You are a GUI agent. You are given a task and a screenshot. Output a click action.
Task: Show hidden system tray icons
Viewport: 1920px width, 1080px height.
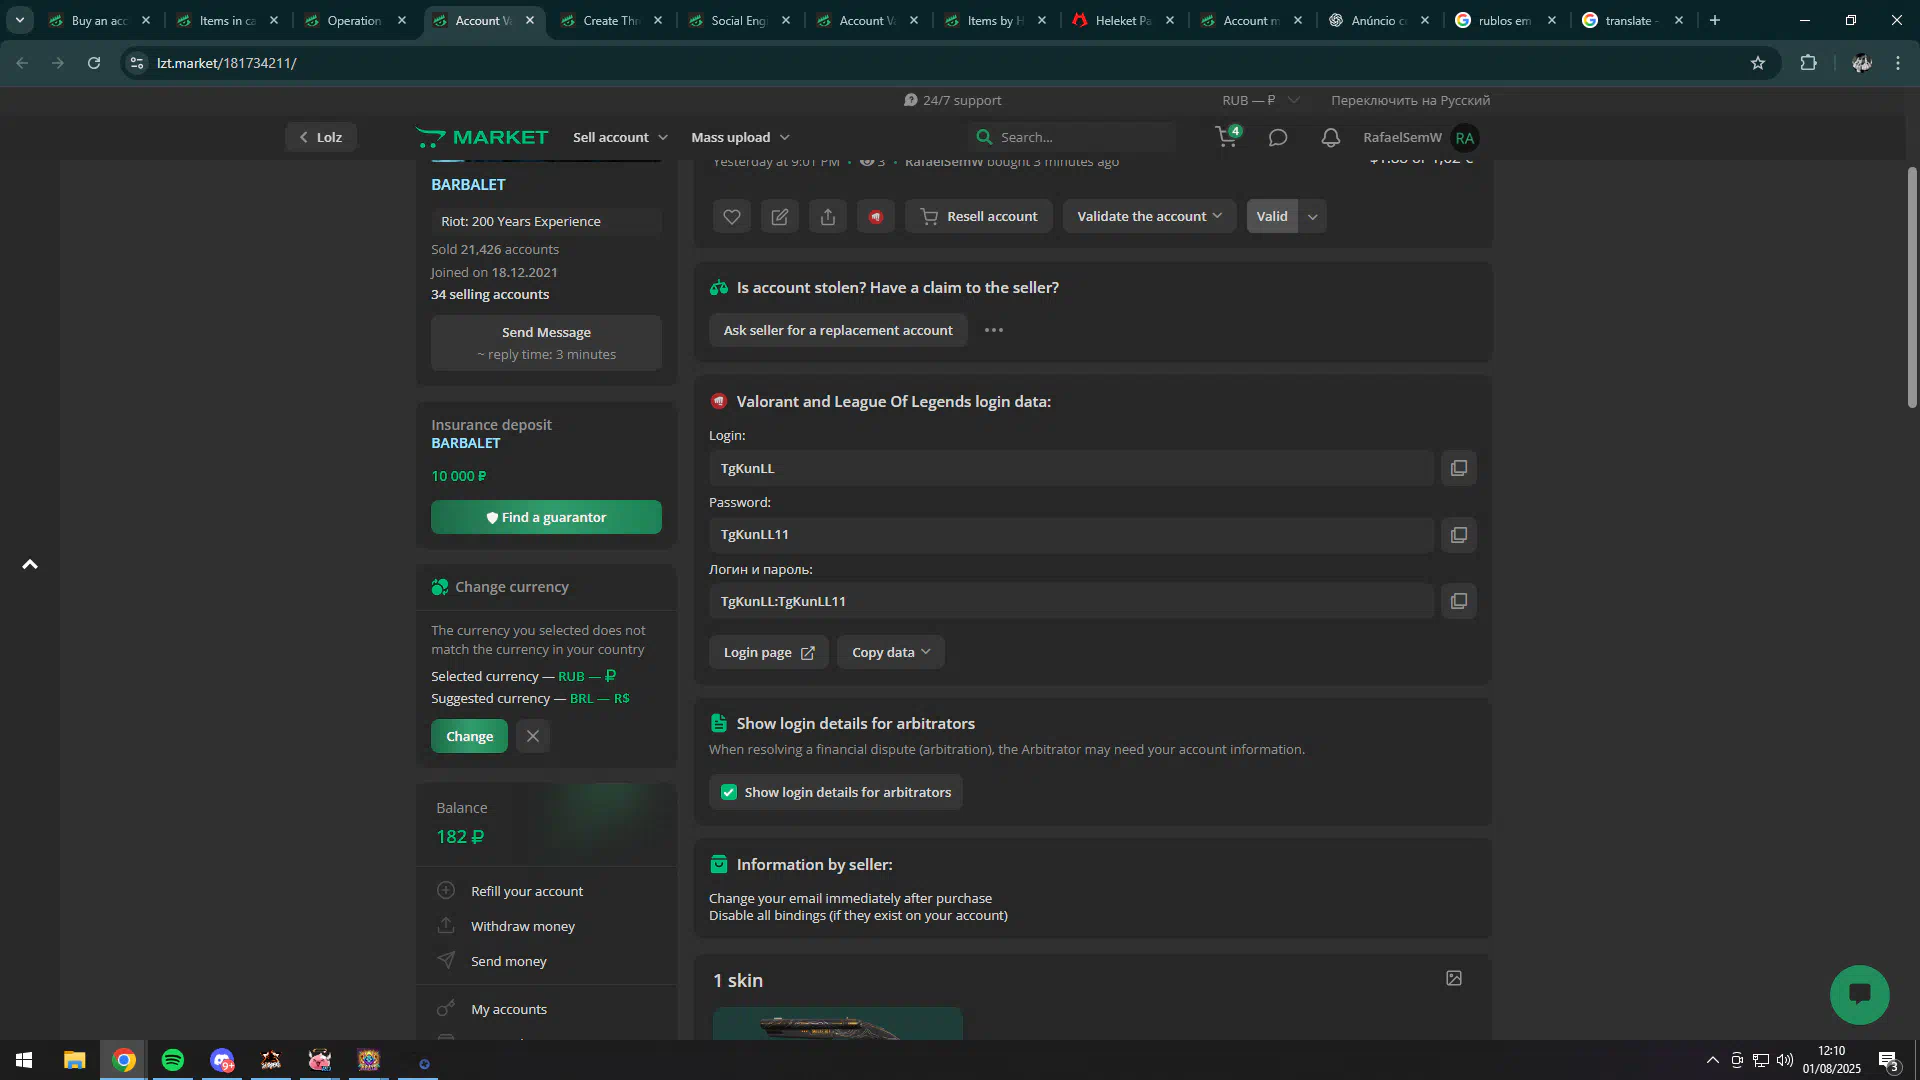pyautogui.click(x=1713, y=1060)
